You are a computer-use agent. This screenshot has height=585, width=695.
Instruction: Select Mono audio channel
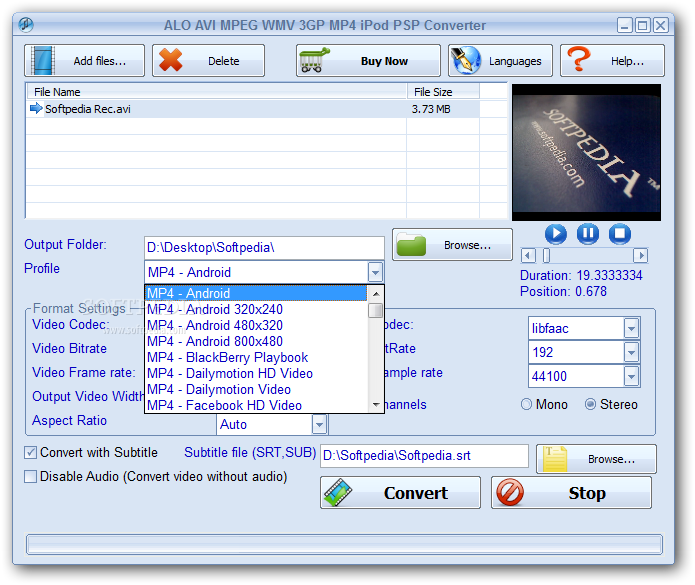tap(526, 404)
